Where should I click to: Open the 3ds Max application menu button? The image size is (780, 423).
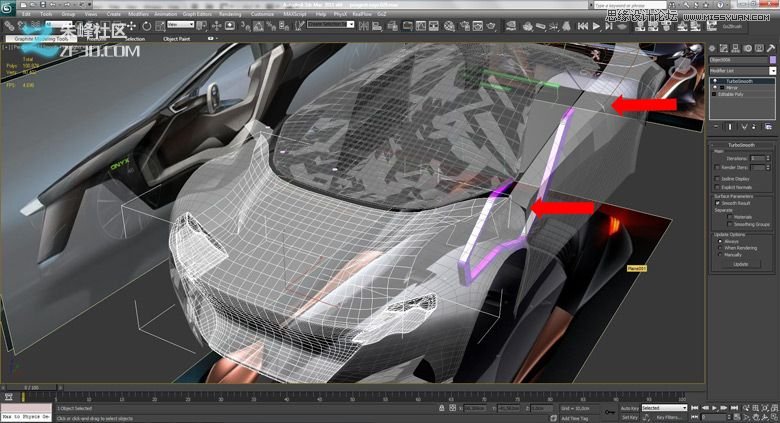pyautogui.click(x=7, y=8)
